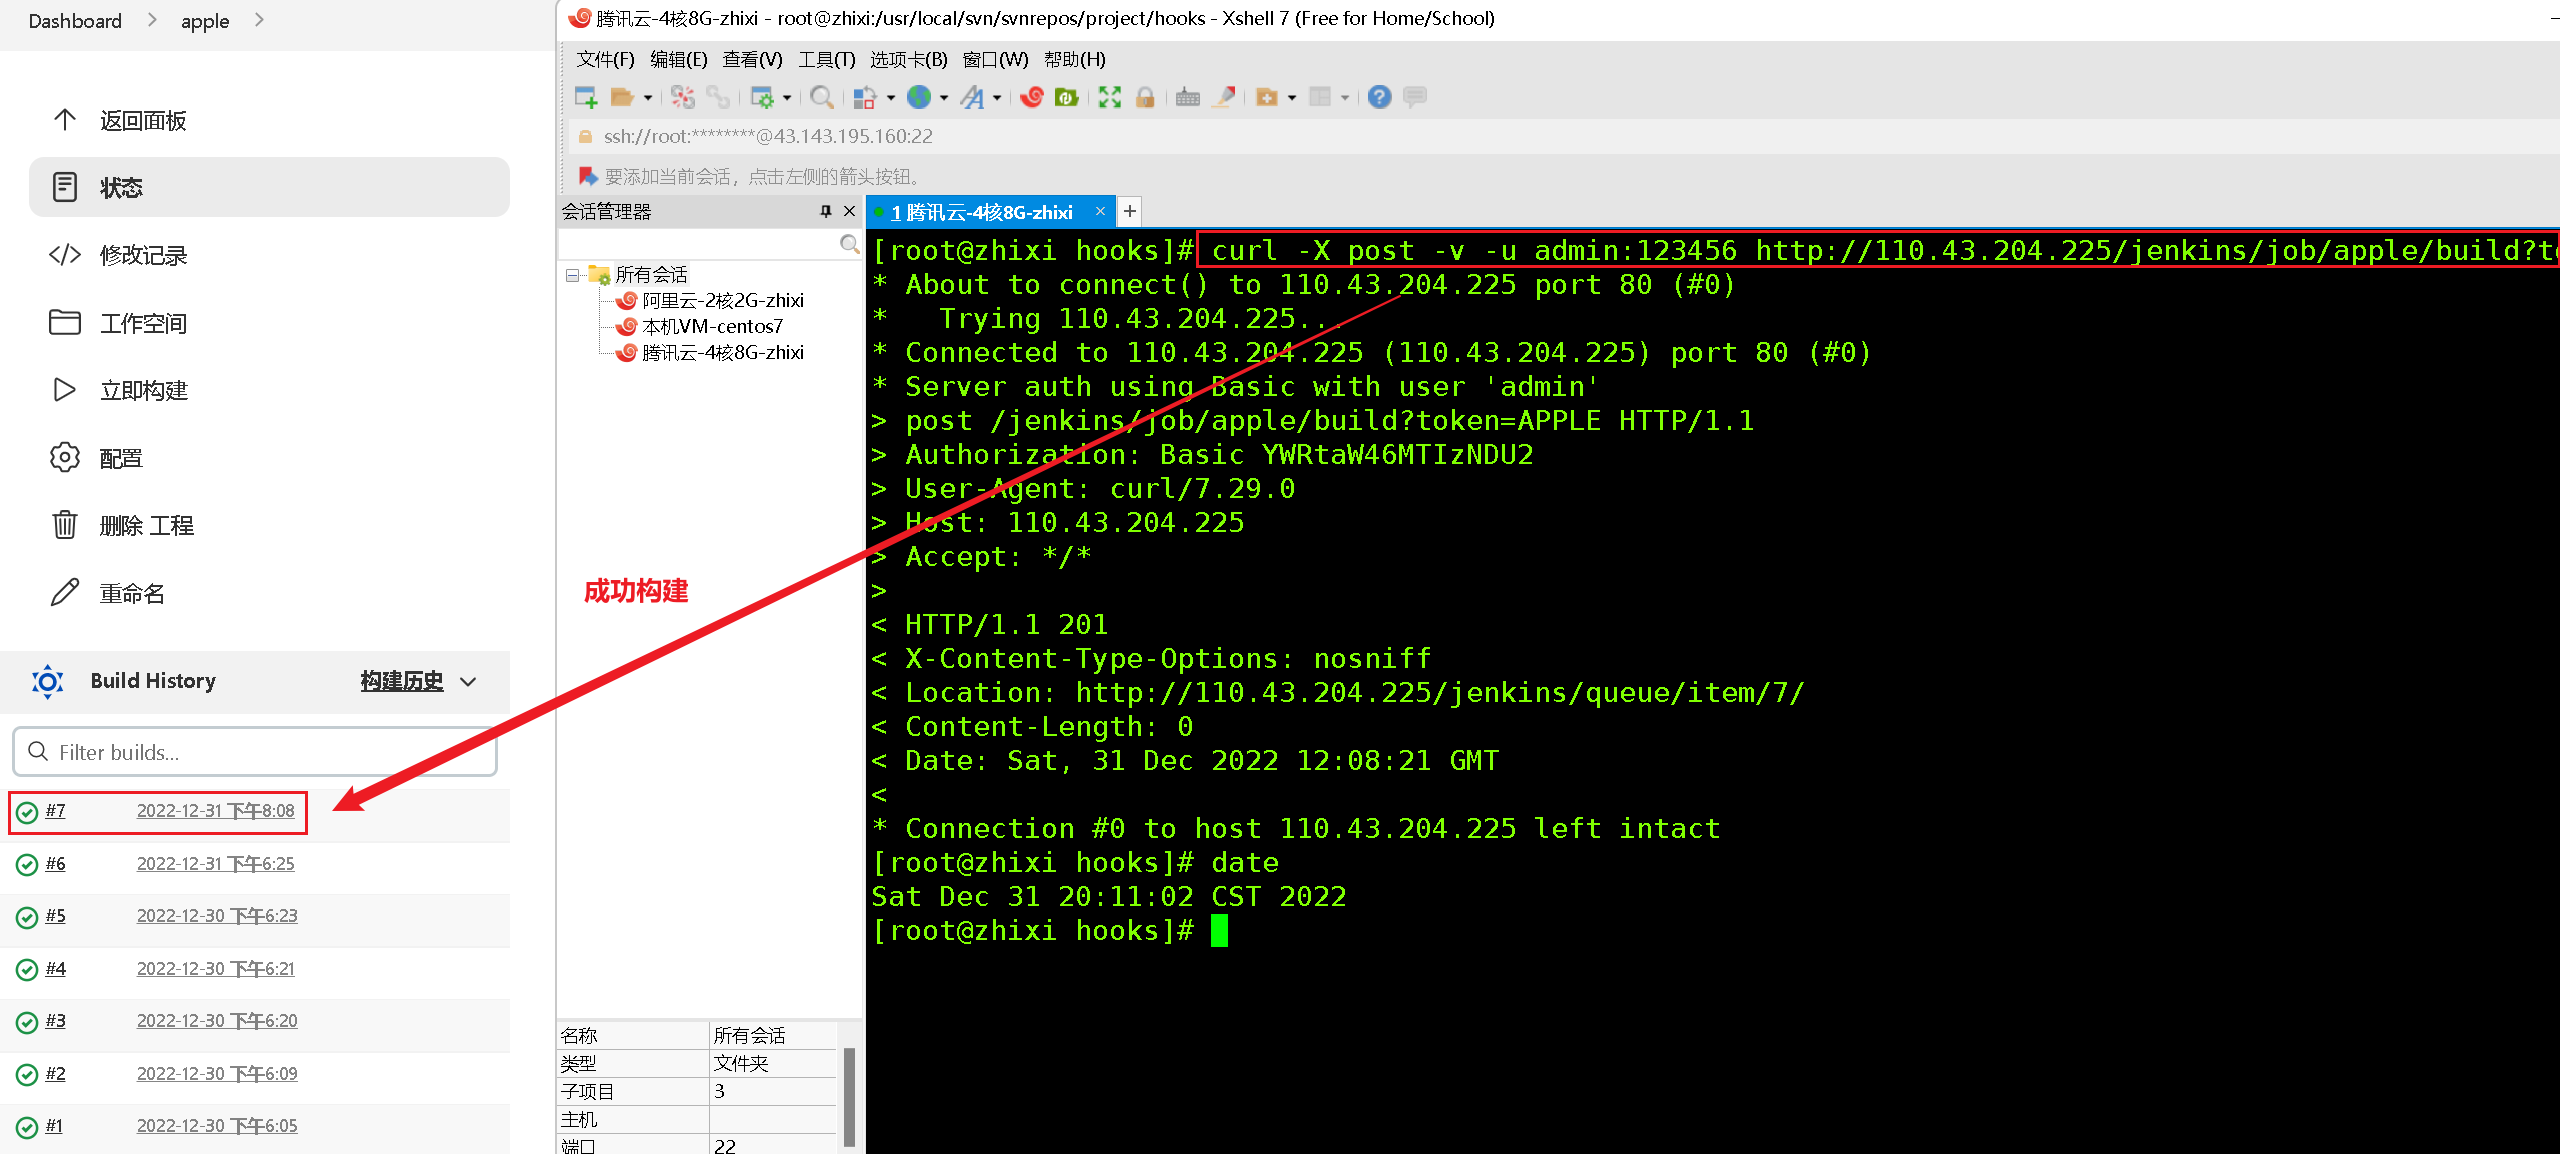
Task: Click the new session toolbar icon
Action: click(x=586, y=97)
